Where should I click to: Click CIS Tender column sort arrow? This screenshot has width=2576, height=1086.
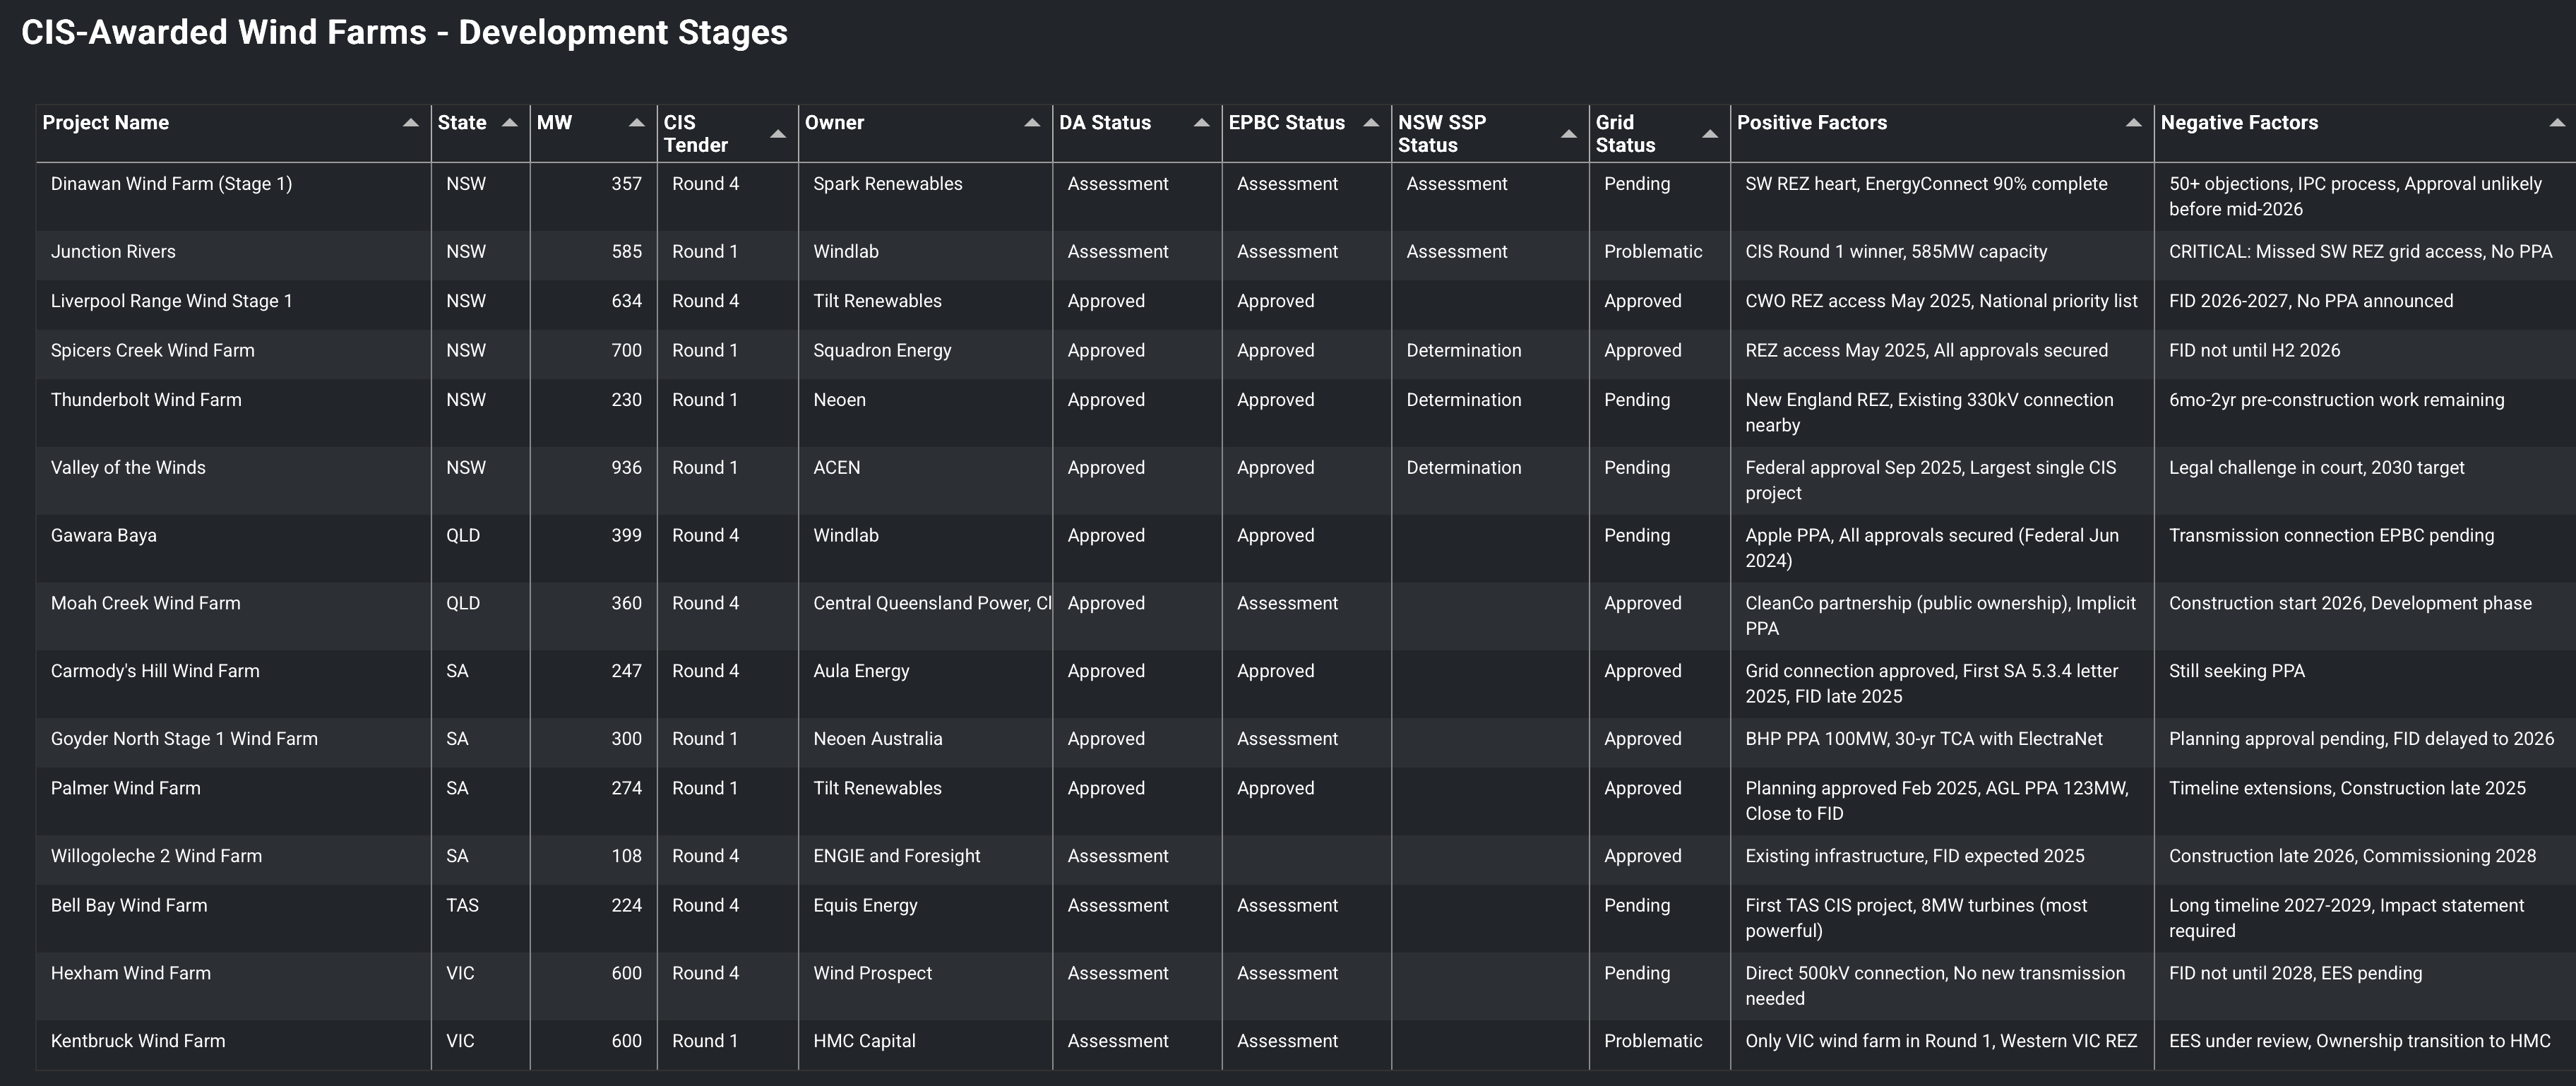778,134
